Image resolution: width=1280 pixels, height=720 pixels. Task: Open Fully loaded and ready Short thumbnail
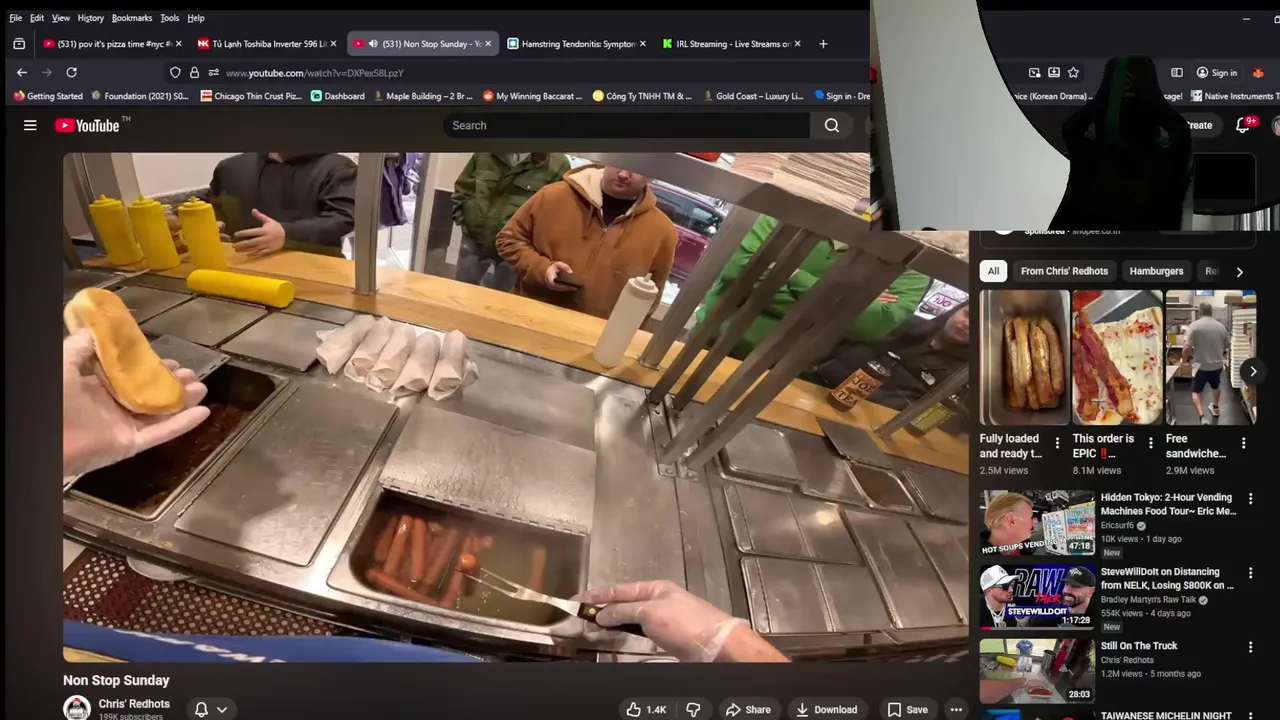click(1025, 357)
